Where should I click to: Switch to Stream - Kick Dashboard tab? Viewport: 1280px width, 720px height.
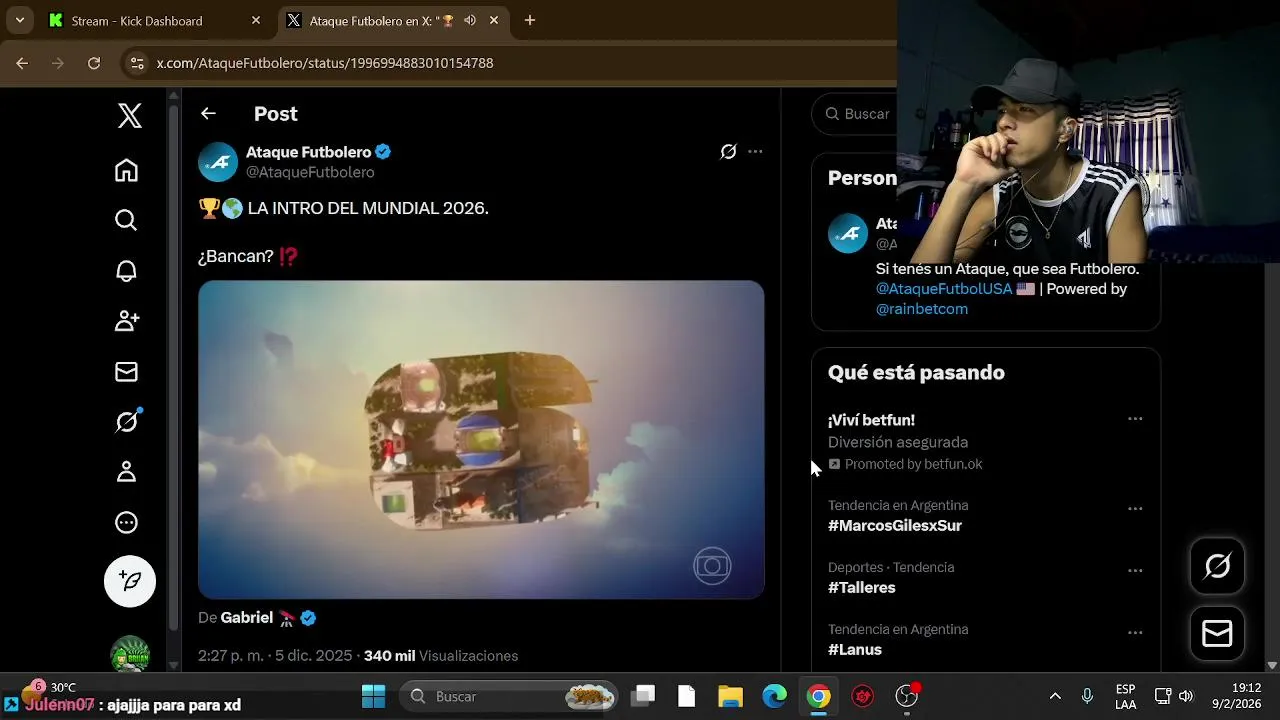click(x=150, y=21)
